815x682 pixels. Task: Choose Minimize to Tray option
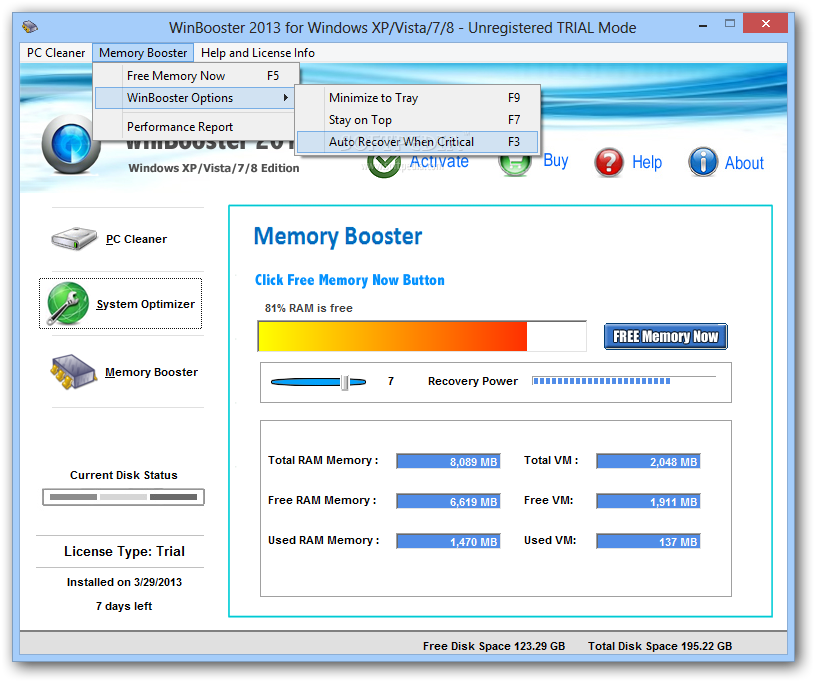pyautogui.click(x=417, y=98)
